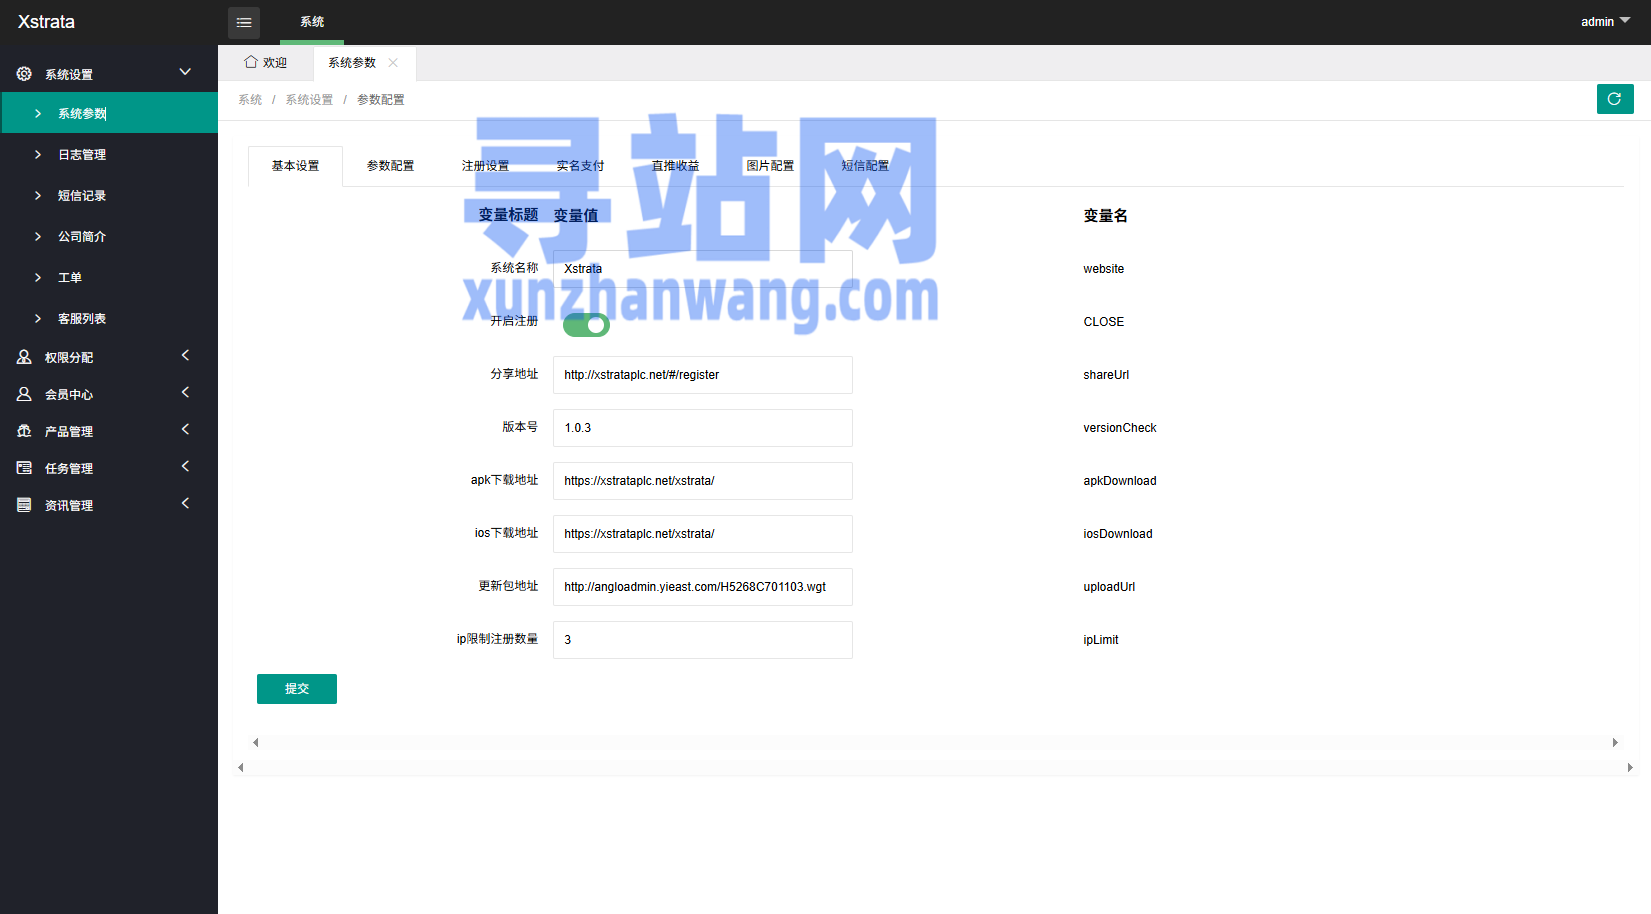Click the 提交 submit button
This screenshot has width=1651, height=914.
(x=296, y=689)
